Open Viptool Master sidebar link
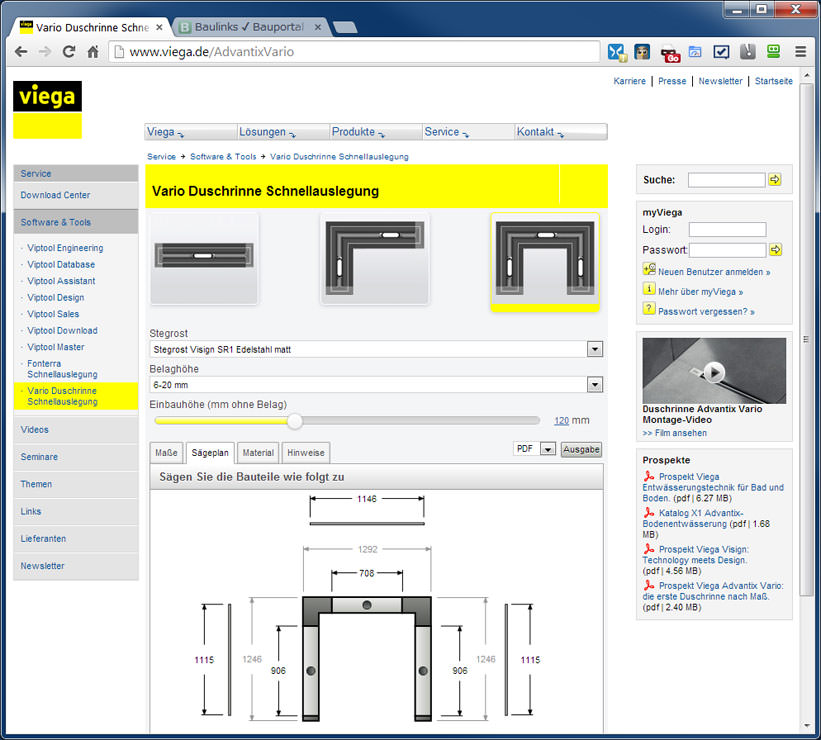Viewport: 821px width, 740px height. point(56,347)
